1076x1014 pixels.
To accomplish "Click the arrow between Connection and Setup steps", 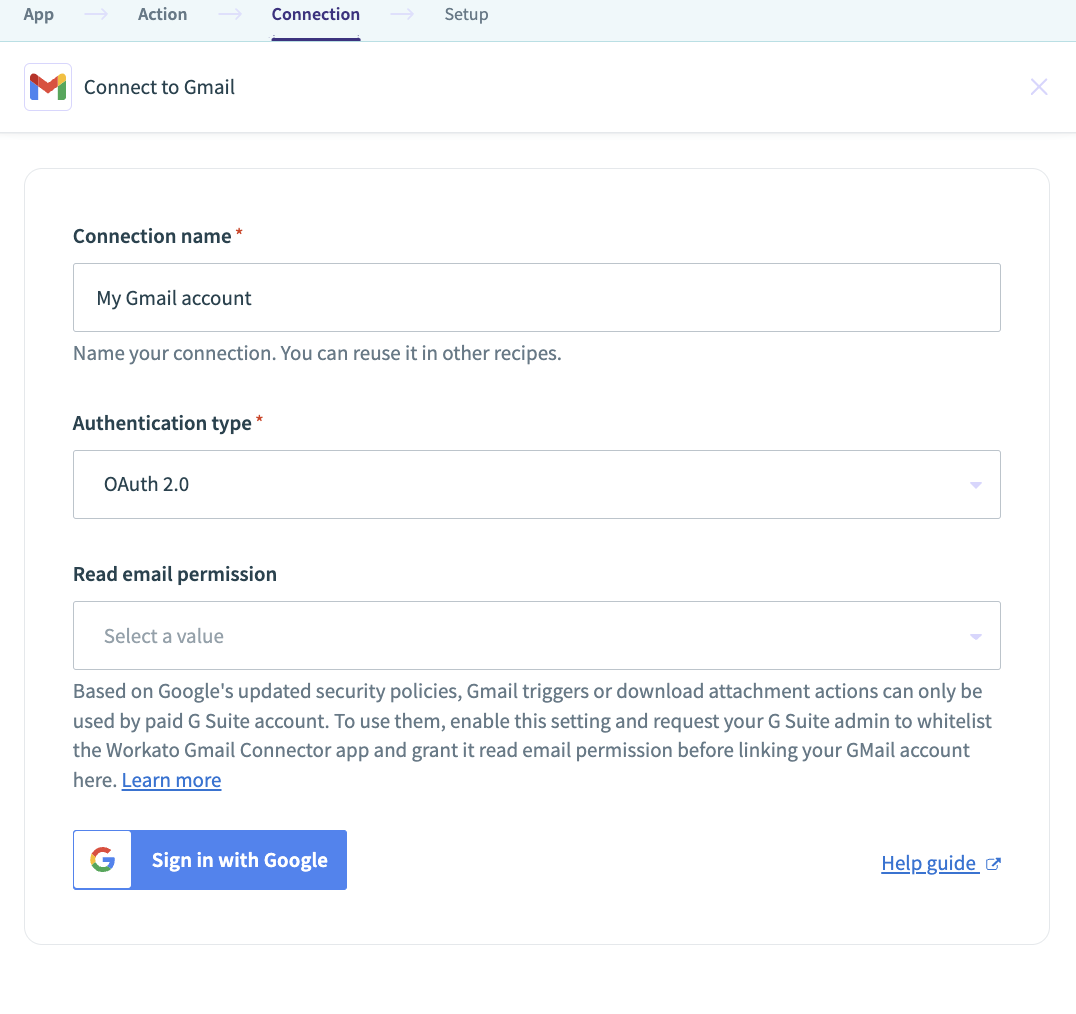I will [402, 14].
